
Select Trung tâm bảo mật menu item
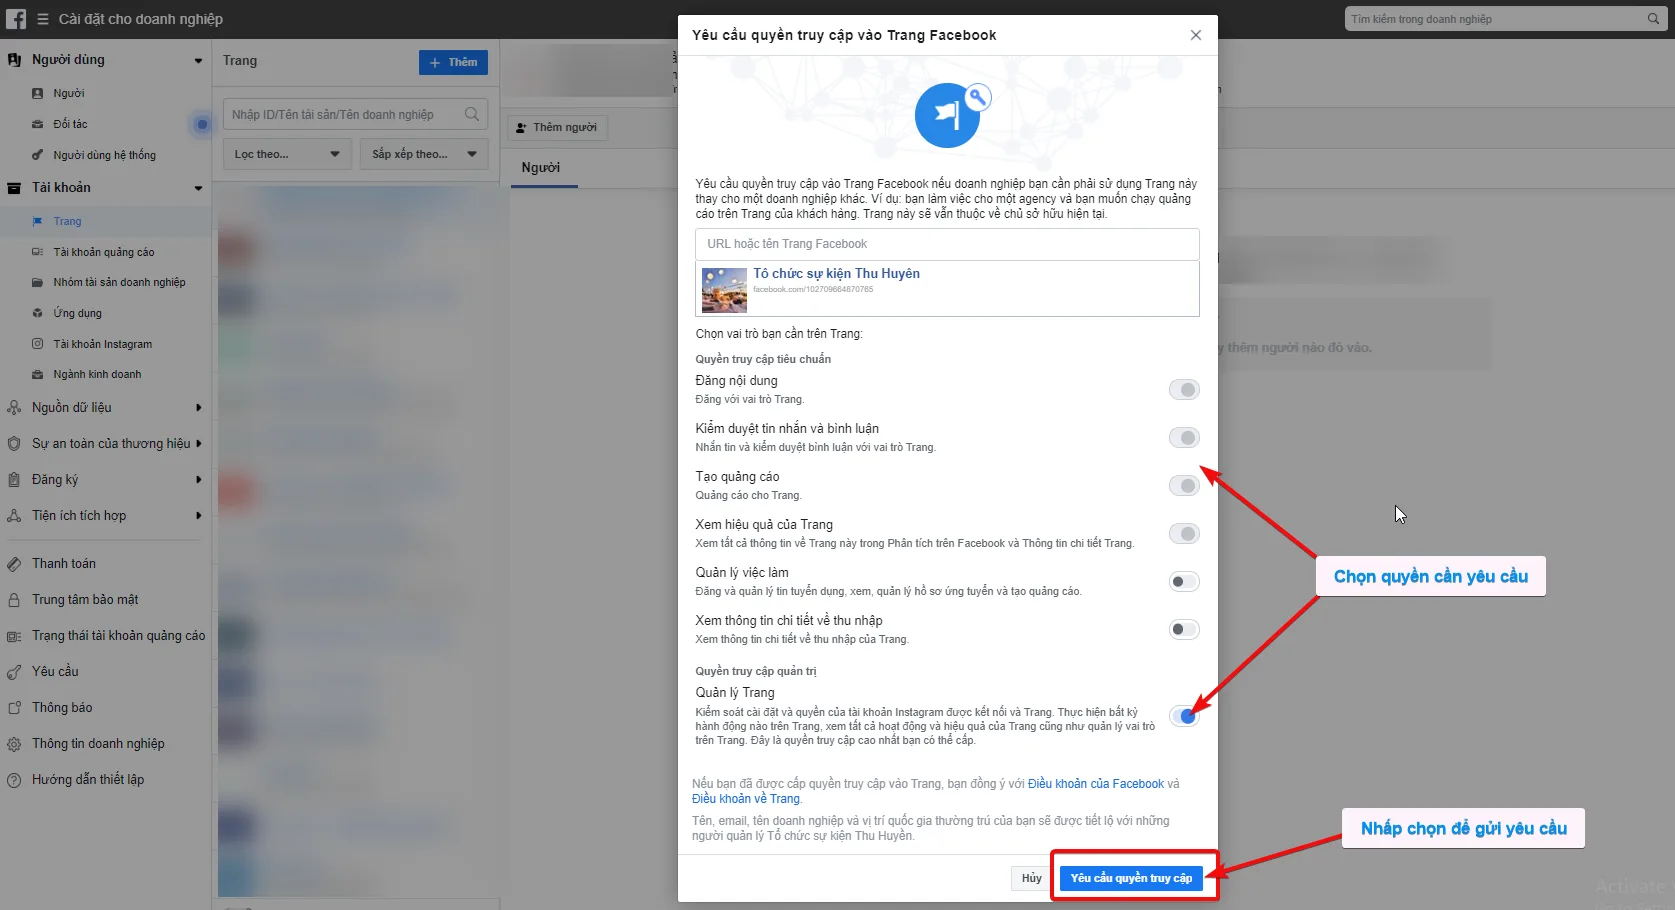point(85,599)
